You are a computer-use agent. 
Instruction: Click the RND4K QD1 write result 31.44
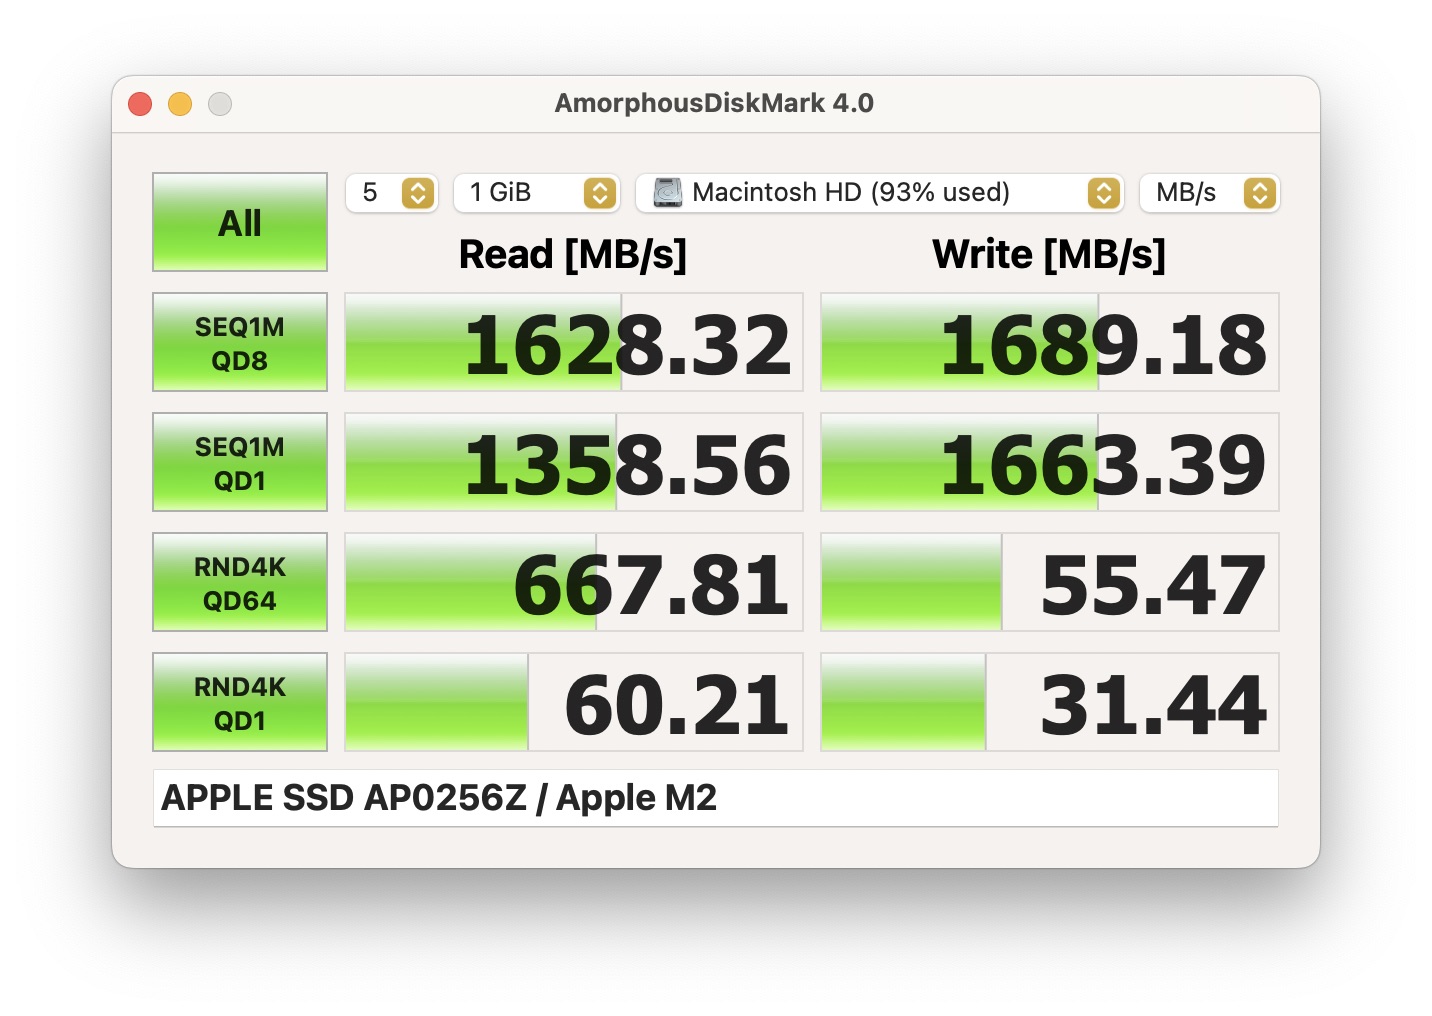click(1050, 702)
